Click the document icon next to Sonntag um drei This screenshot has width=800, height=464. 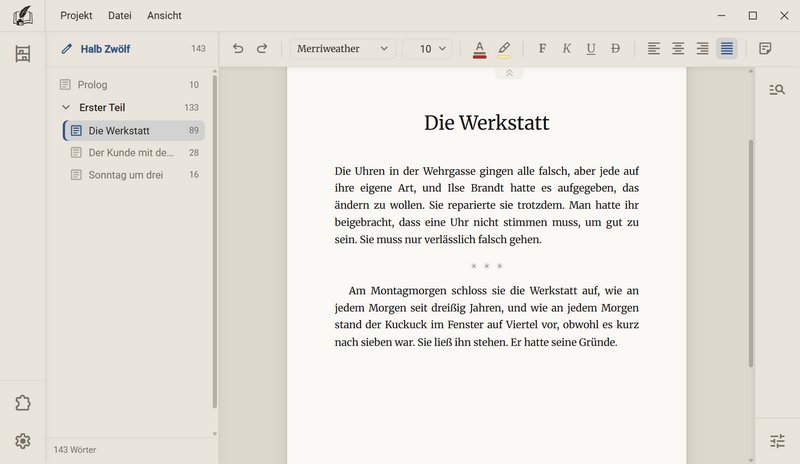click(x=76, y=175)
